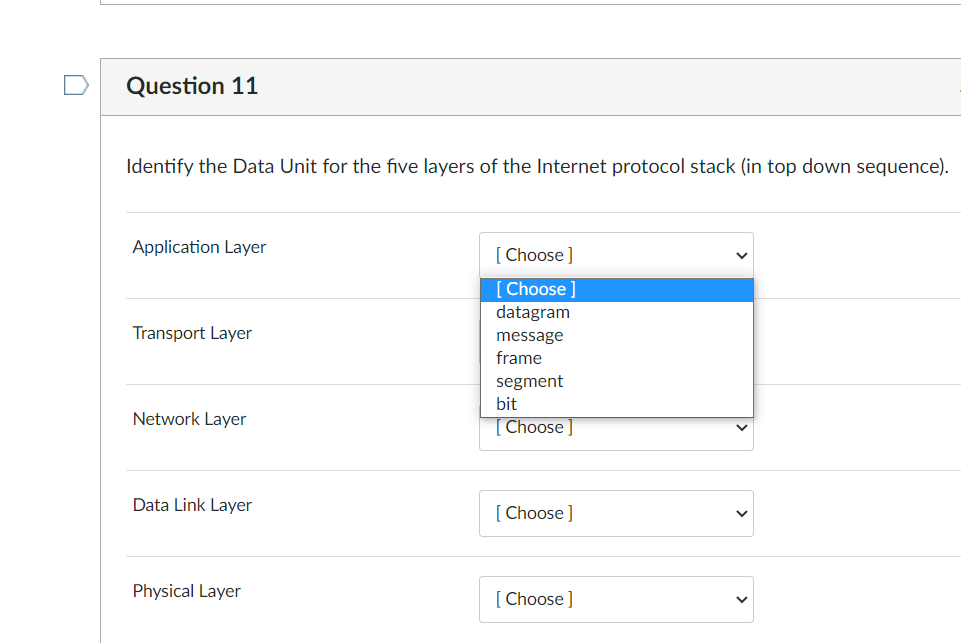The image size is (961, 643).
Task: Click the Question 11 heading
Action: point(192,86)
